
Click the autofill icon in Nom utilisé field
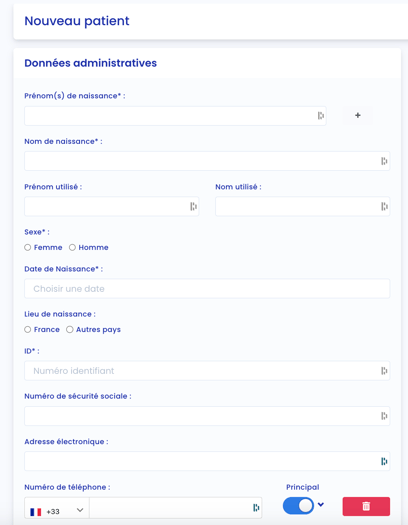[x=384, y=207]
